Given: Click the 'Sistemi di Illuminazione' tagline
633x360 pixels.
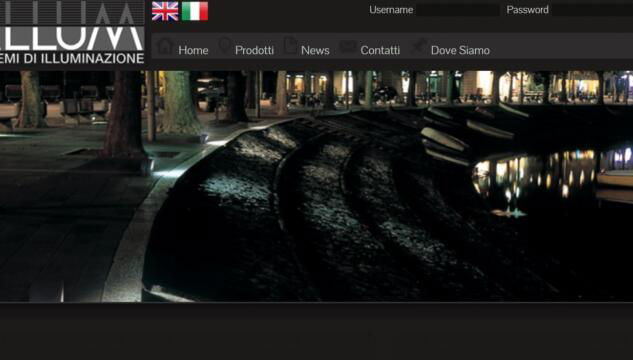Looking at the screenshot, I should click(x=72, y=58).
